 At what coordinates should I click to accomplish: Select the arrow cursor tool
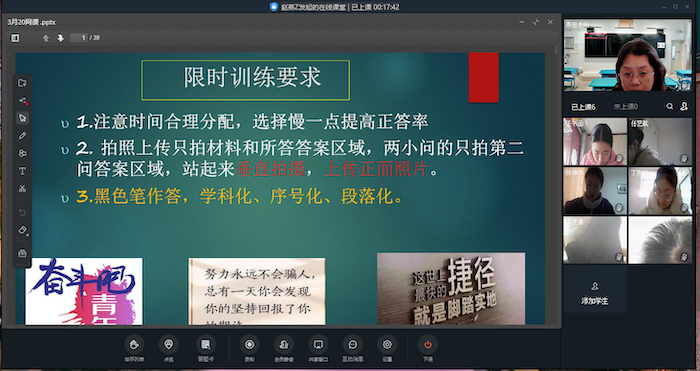tap(22, 118)
